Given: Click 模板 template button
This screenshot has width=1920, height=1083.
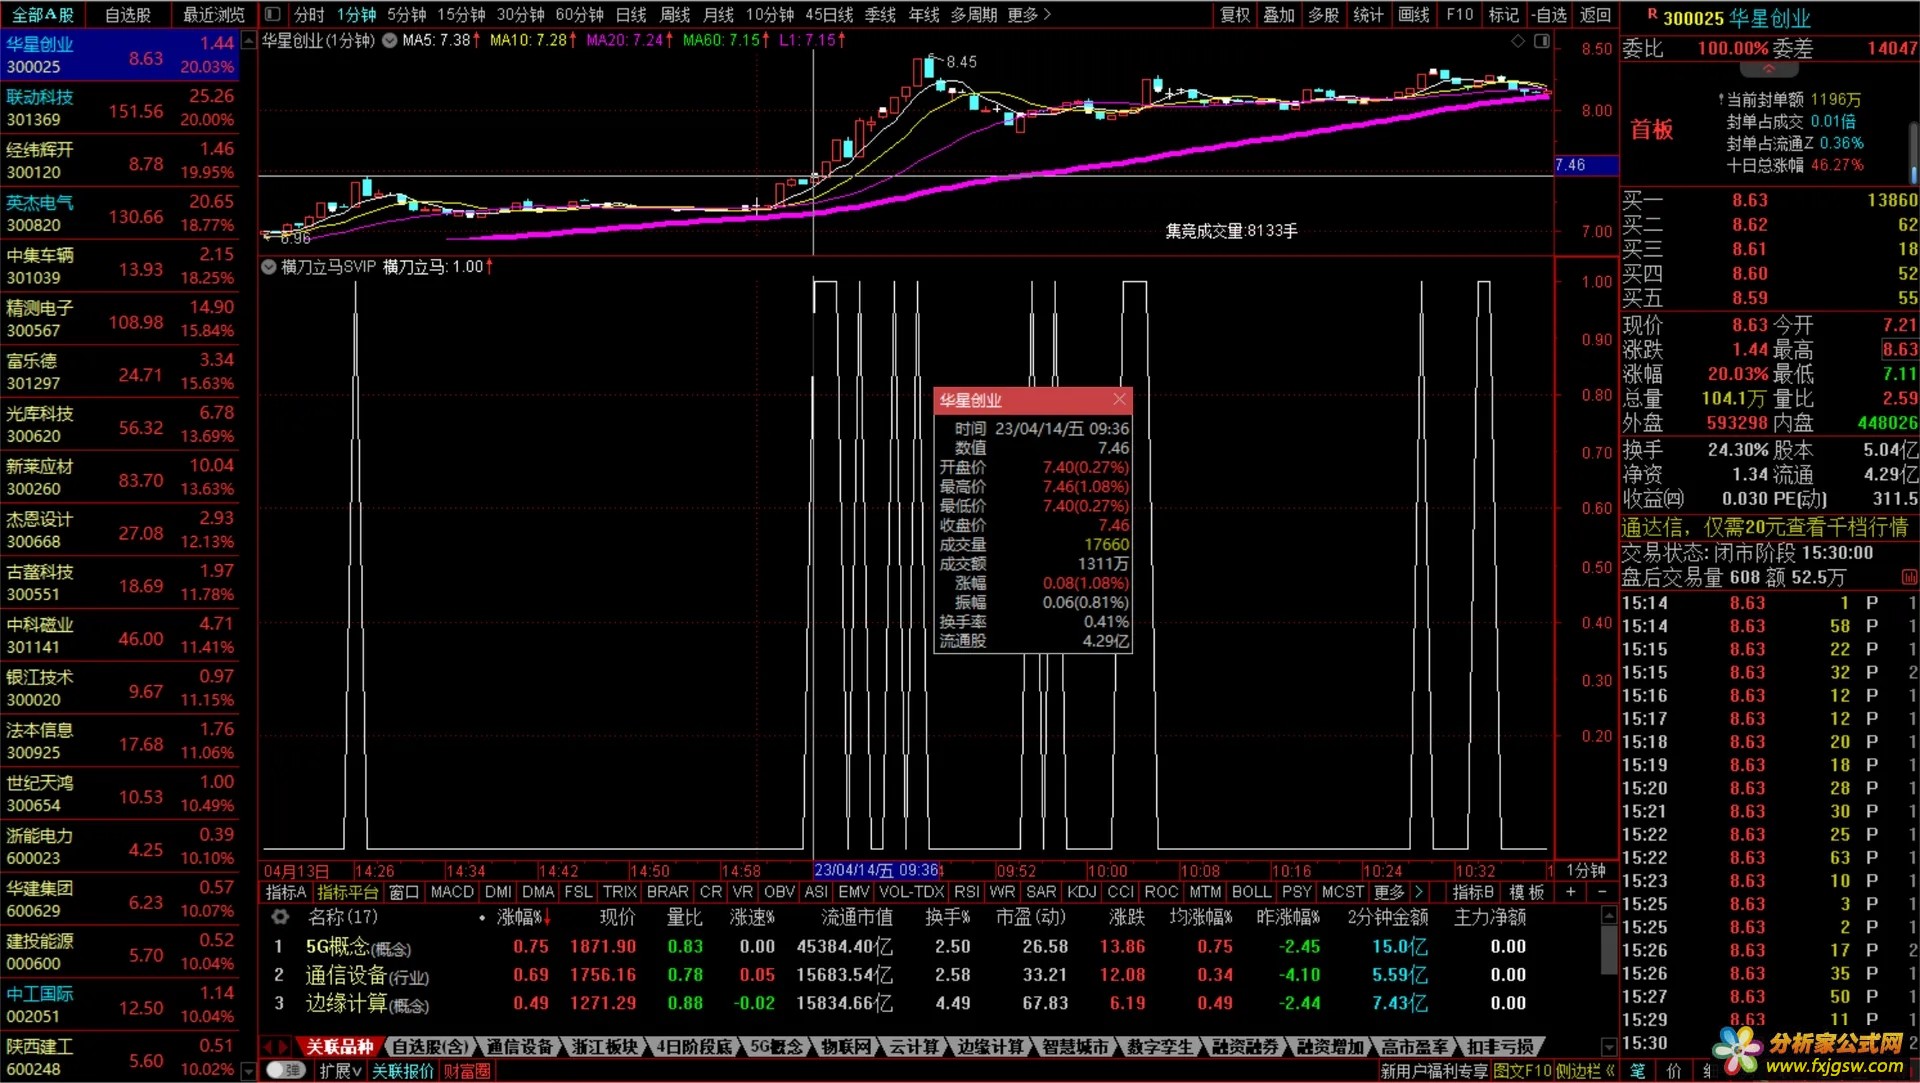Looking at the screenshot, I should click(x=1526, y=892).
